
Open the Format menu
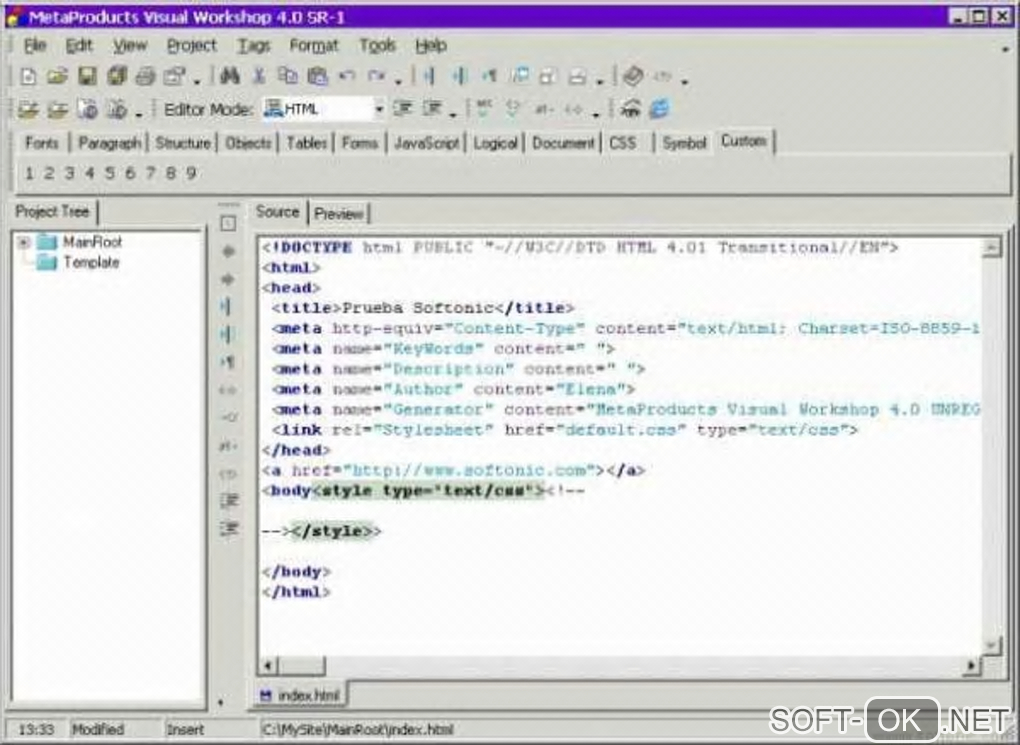(x=314, y=46)
